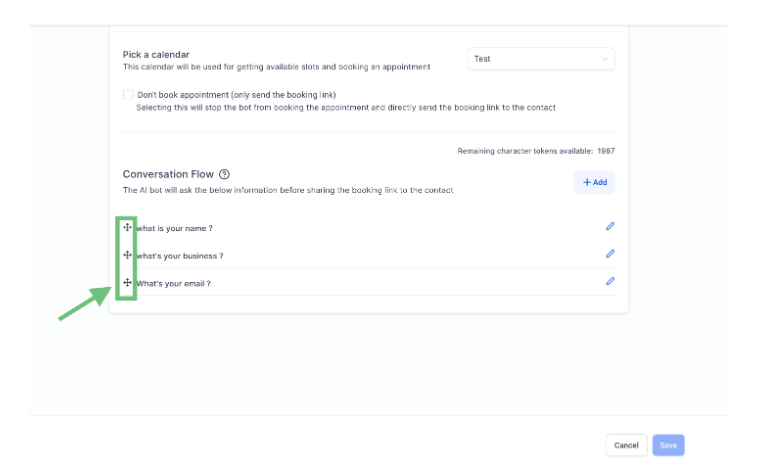Click drag handle beside "what's your business ?"
The image size is (777, 463).
[x=127, y=255]
